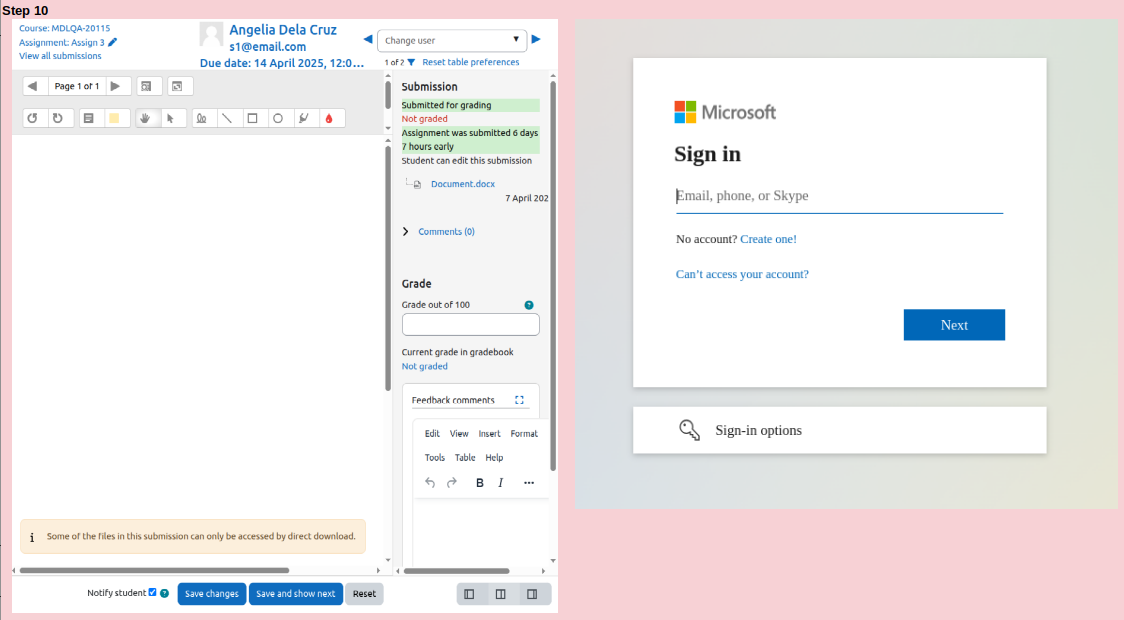Toggle the Notify student checkbox

point(152,592)
